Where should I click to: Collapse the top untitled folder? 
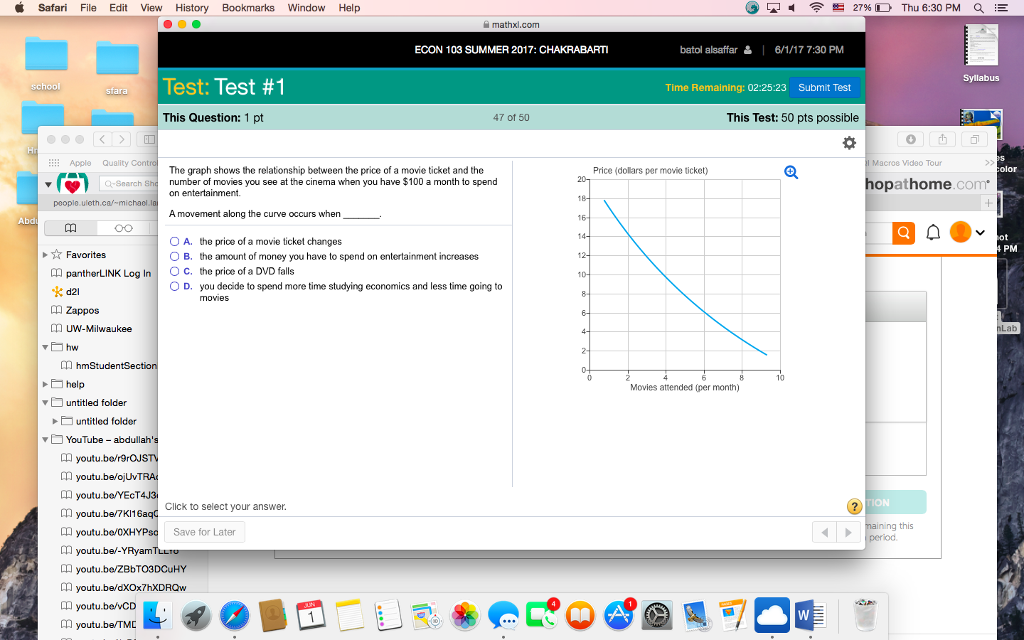point(45,403)
